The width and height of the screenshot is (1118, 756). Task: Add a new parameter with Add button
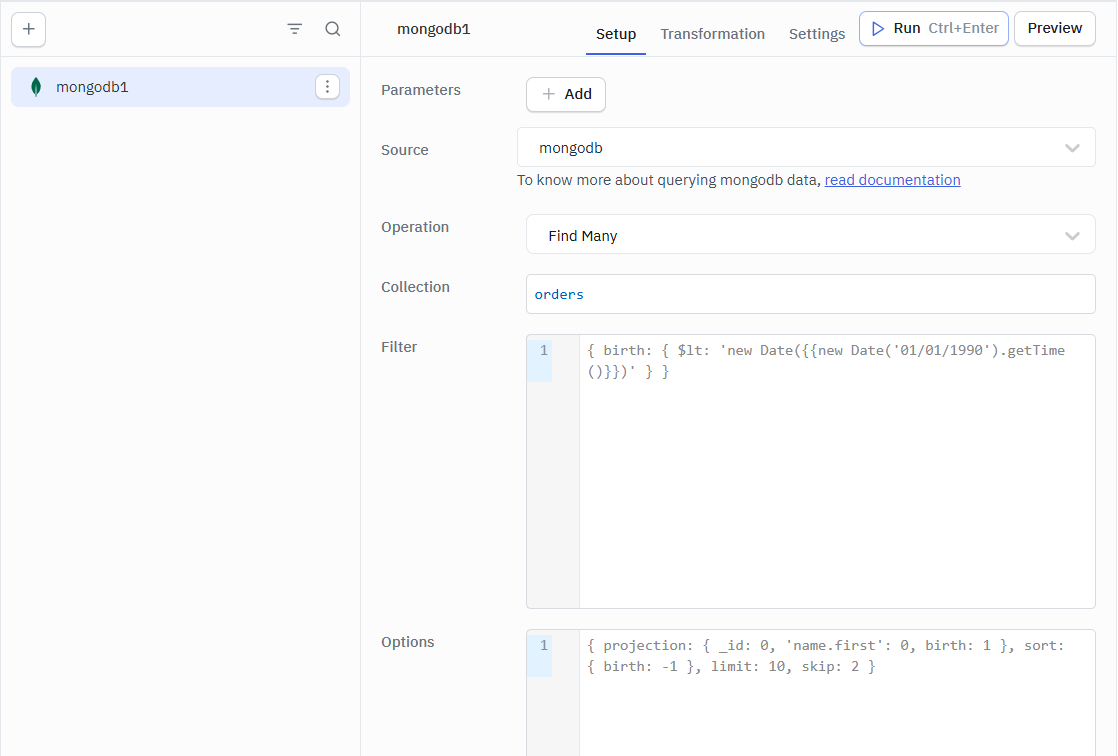[x=566, y=94]
